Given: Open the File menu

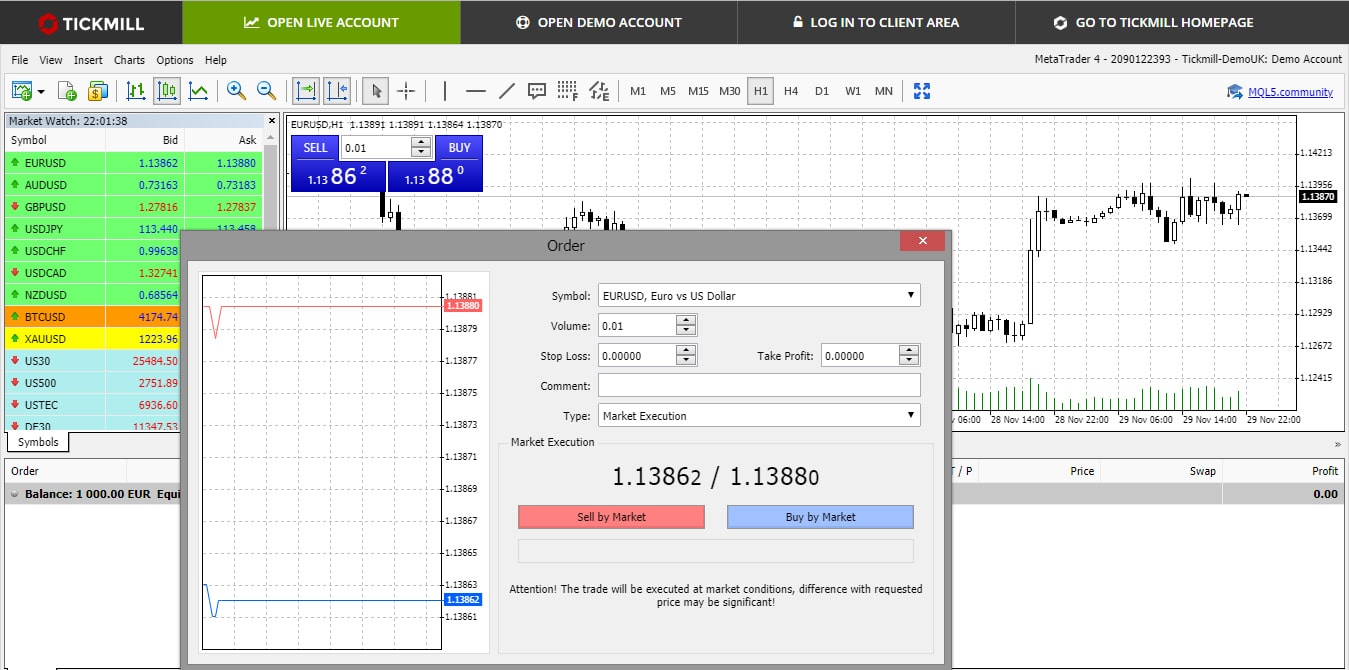Looking at the screenshot, I should click(20, 60).
